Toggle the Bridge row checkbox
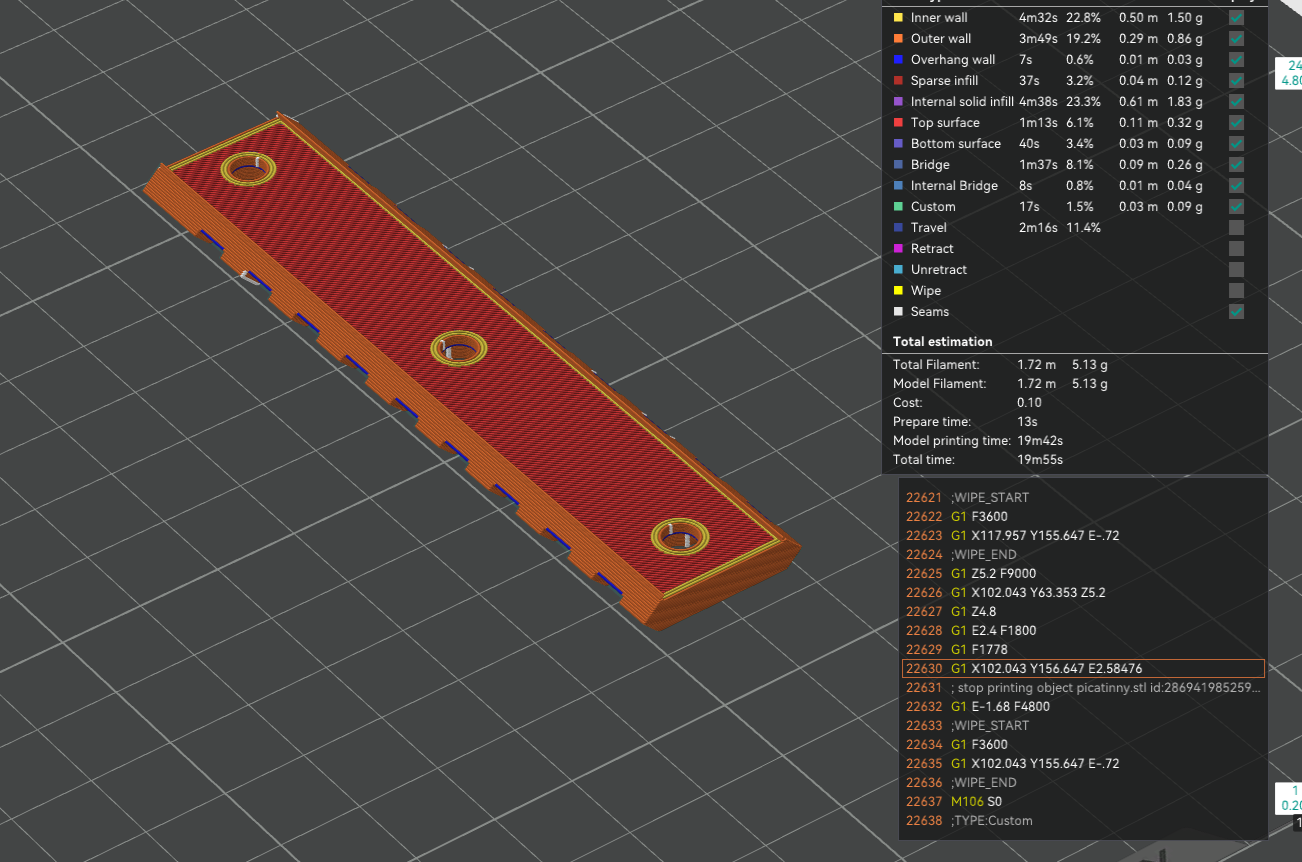Image resolution: width=1302 pixels, height=862 pixels. [x=1237, y=165]
